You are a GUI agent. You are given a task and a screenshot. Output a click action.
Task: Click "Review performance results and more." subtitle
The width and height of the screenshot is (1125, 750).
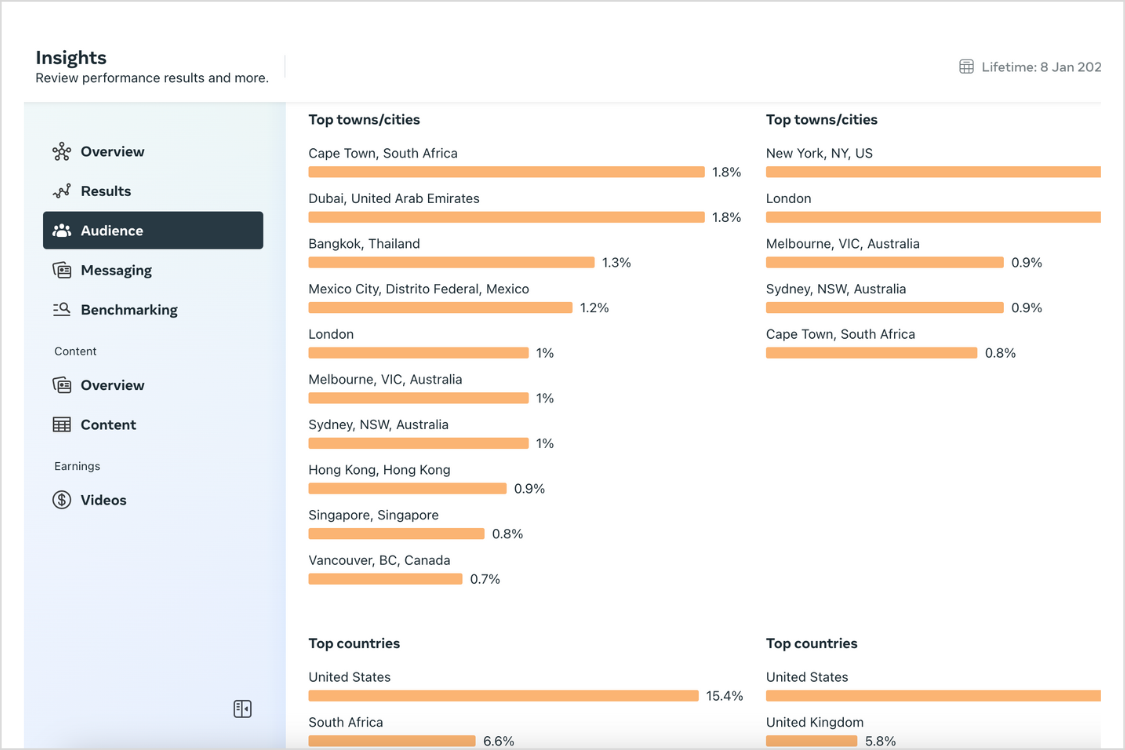coord(152,78)
